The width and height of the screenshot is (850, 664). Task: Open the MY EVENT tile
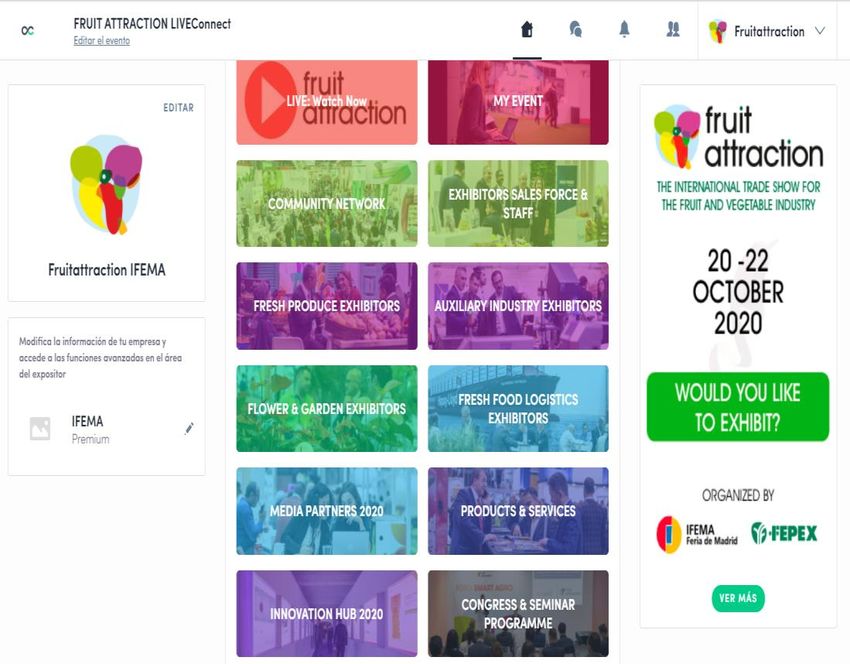518,102
